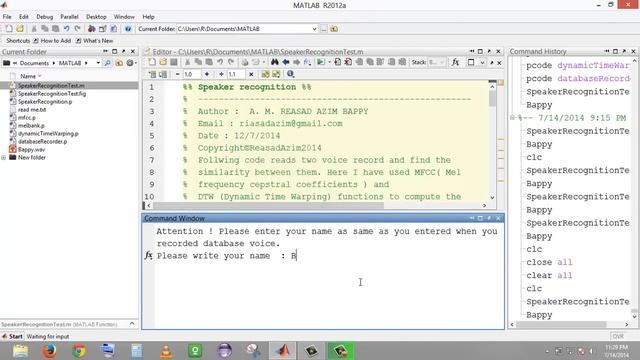This screenshot has width=640, height=360.
Task: Expand the New folder tree node
Action: pos(4,158)
